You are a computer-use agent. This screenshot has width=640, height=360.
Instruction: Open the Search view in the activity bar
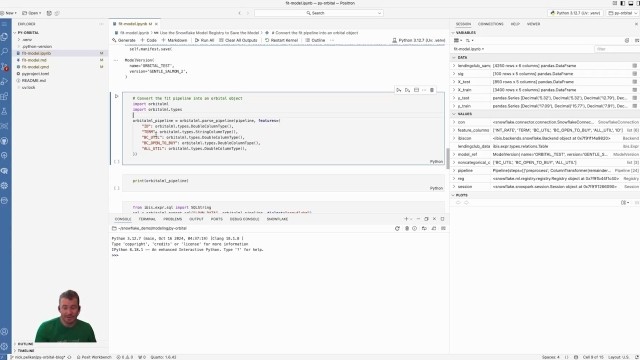pyautogui.click(x=4, y=51)
